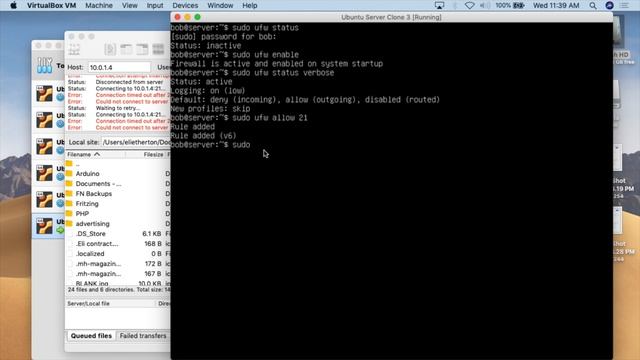Open the Notification Center icon

(625, 6)
